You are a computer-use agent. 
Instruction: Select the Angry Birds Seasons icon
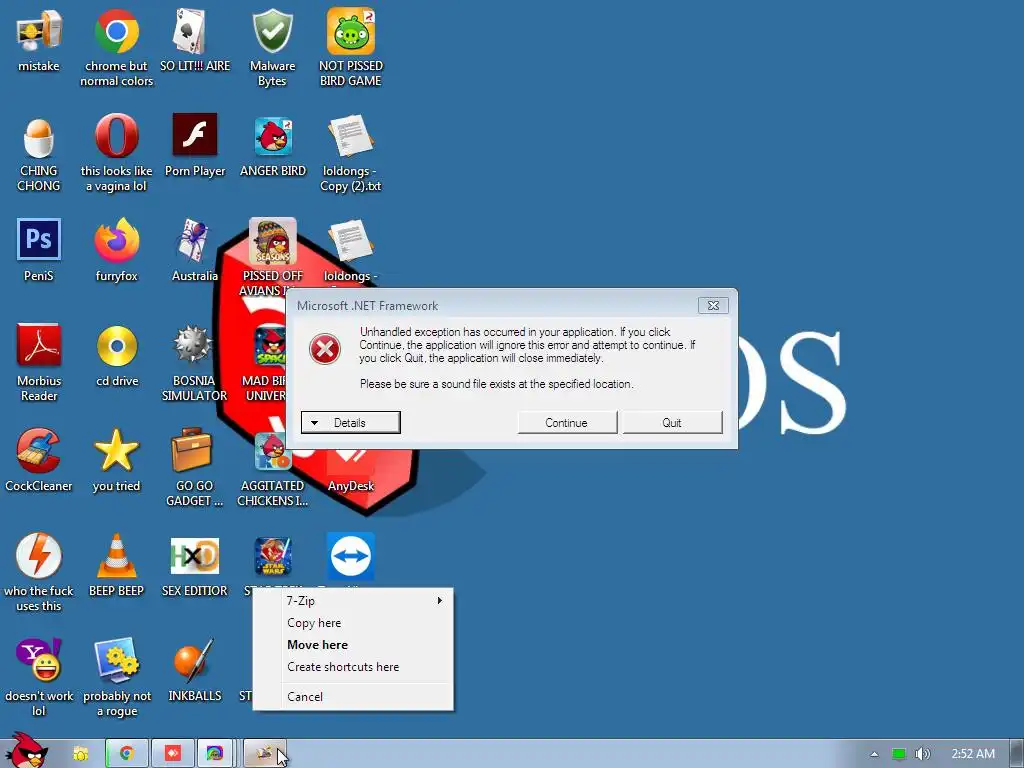coord(273,241)
